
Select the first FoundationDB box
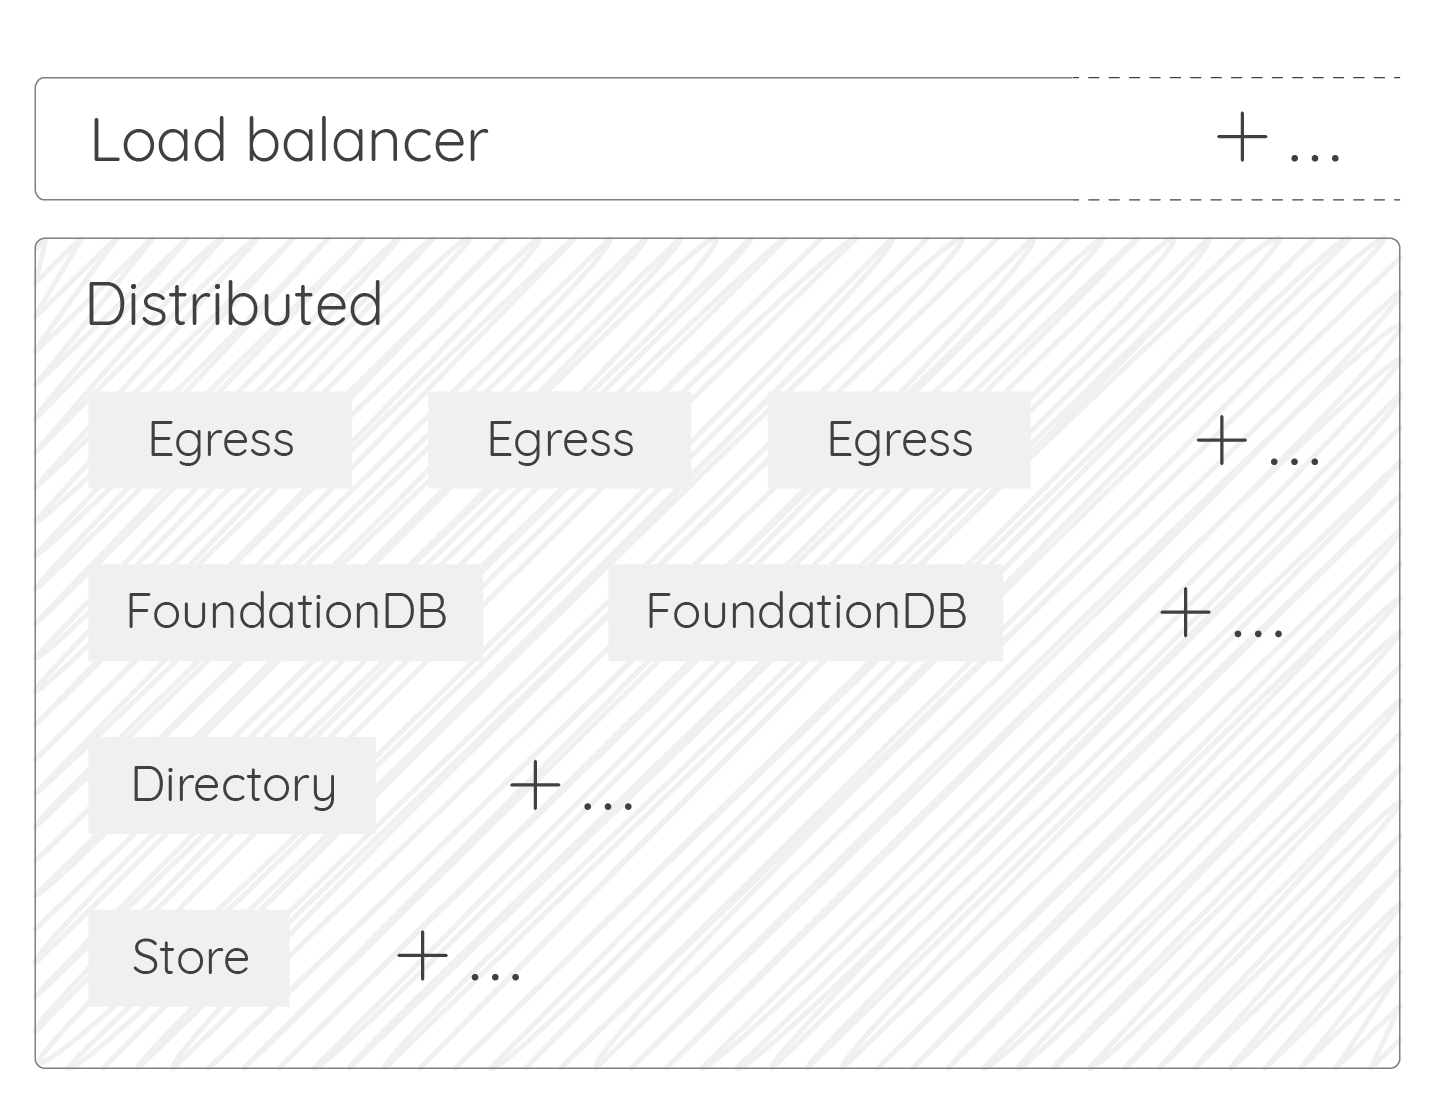tap(286, 612)
